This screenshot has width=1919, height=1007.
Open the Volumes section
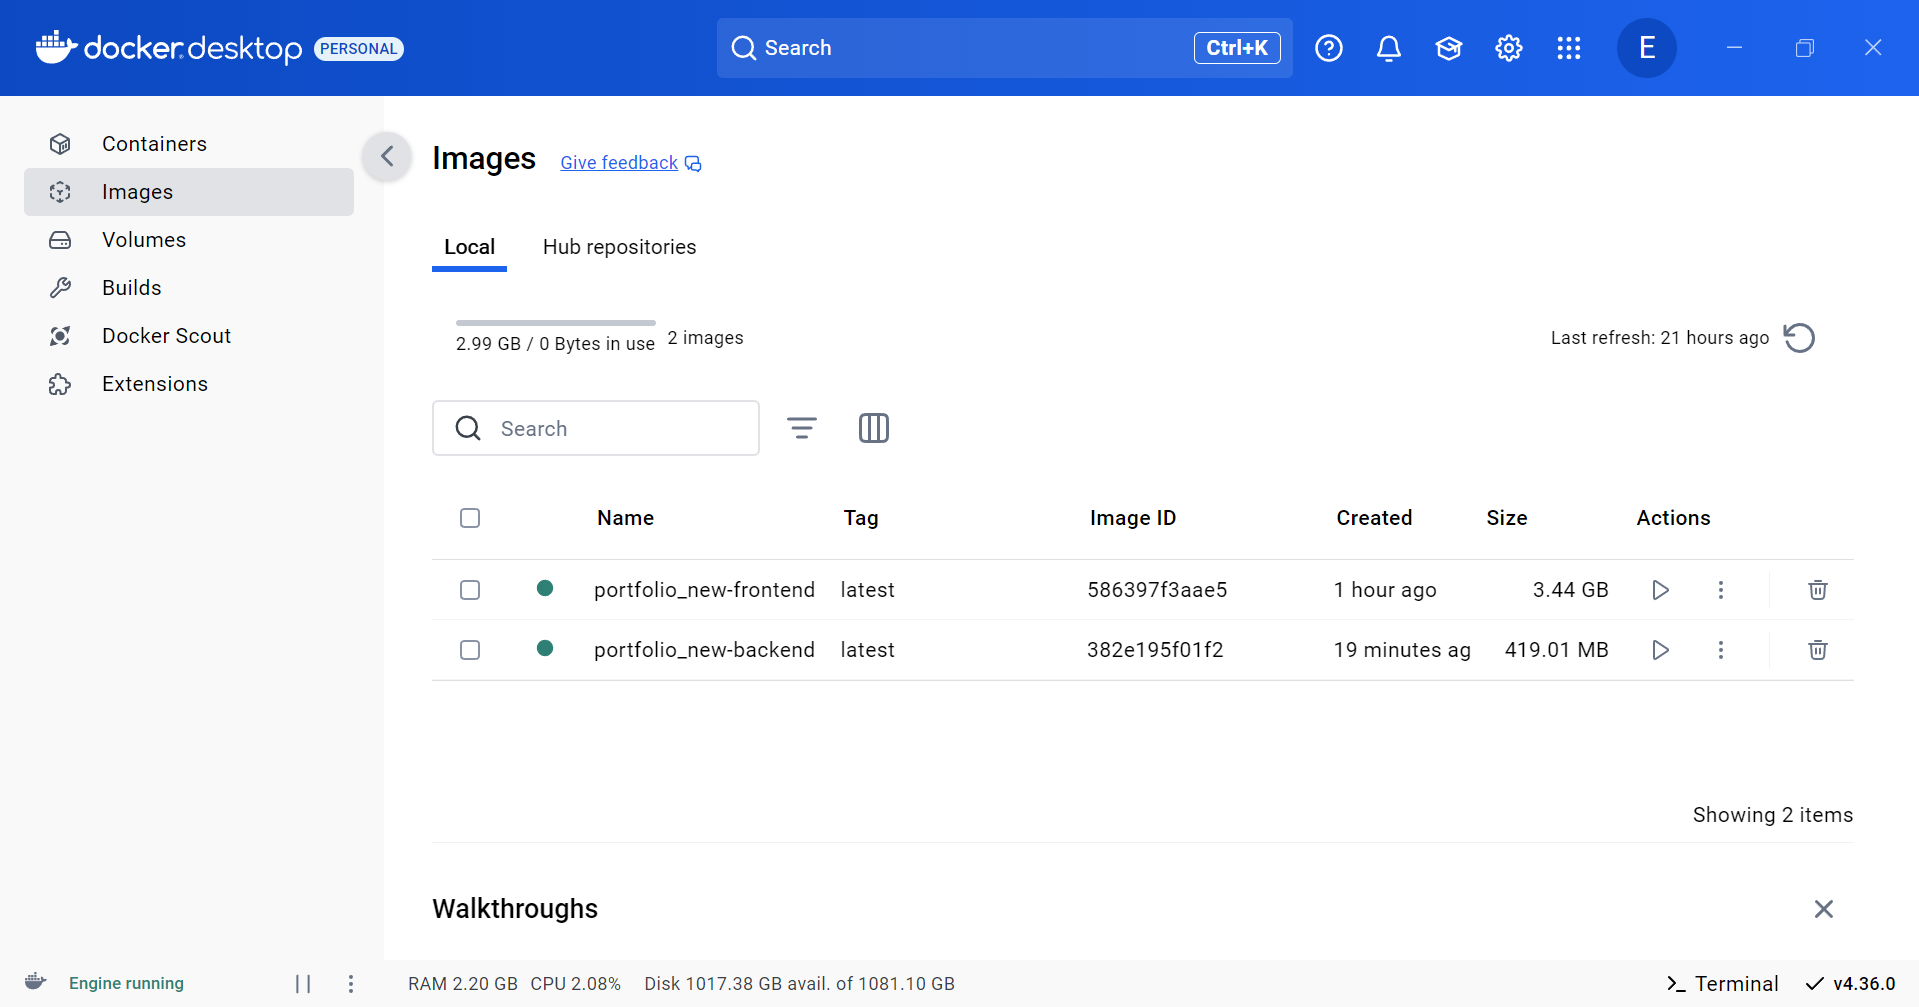coord(189,240)
